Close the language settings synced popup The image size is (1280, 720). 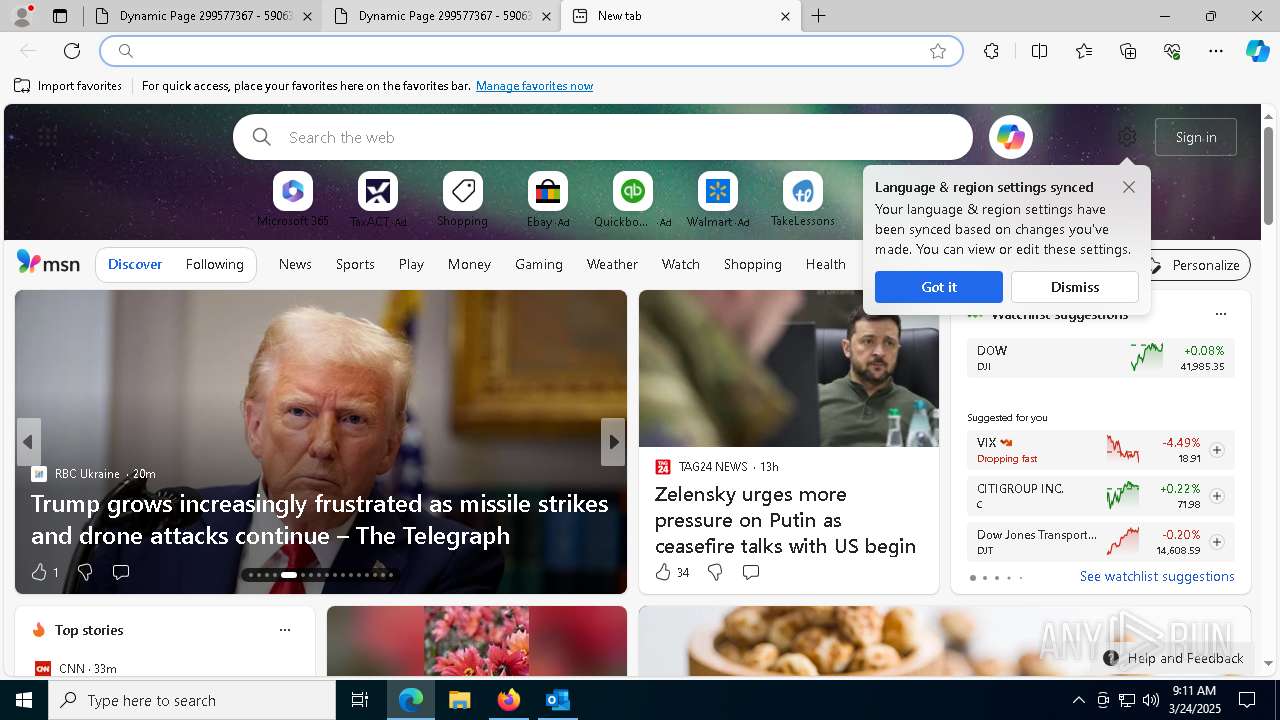coord(1129,187)
